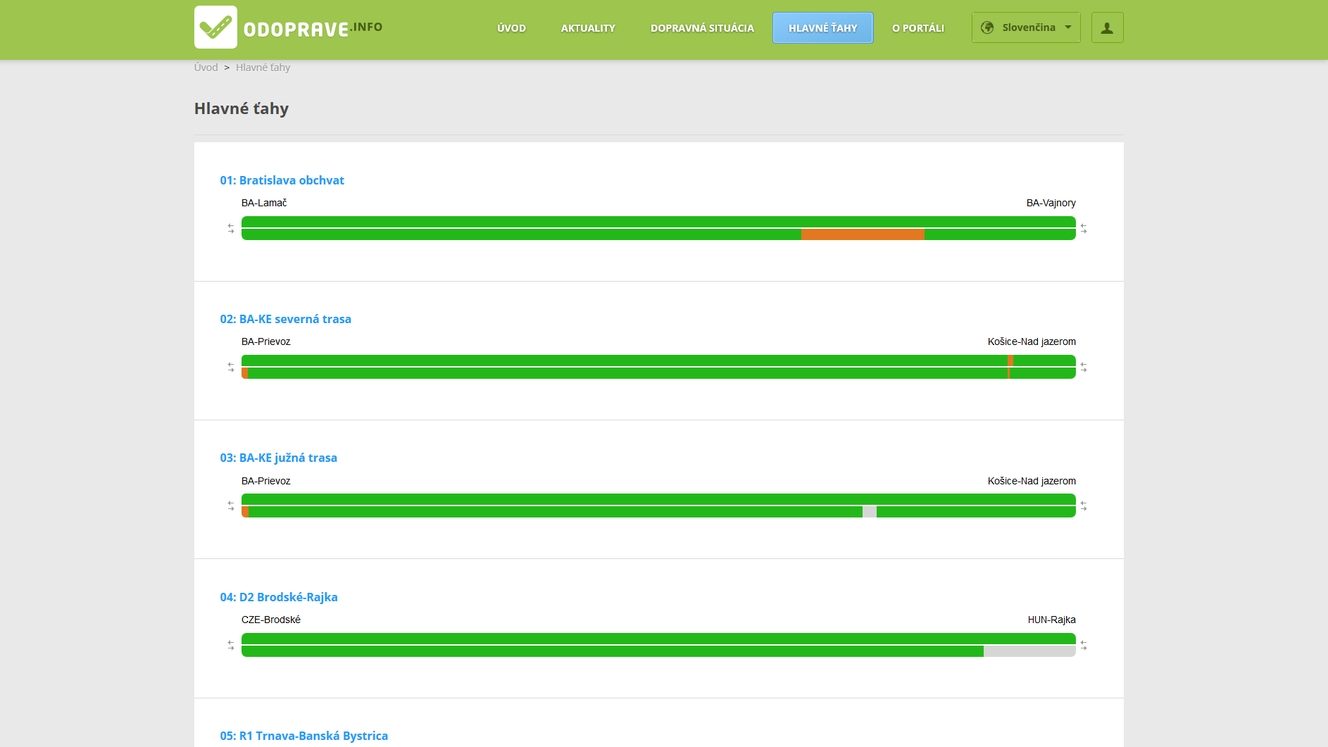
Task: Click direction arrows right of Bratislava obchvat bar
Action: coord(1083,228)
